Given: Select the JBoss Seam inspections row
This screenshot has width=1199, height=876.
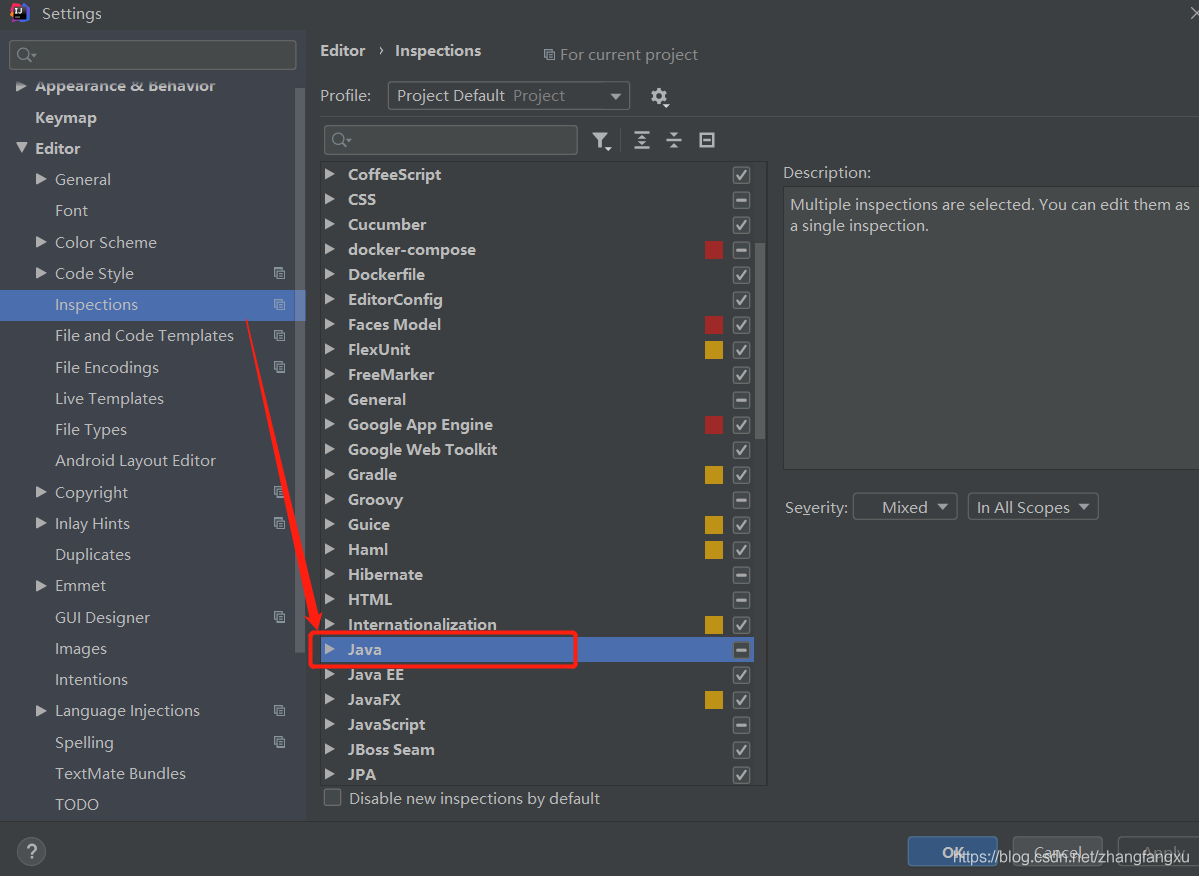Looking at the screenshot, I should (538, 750).
